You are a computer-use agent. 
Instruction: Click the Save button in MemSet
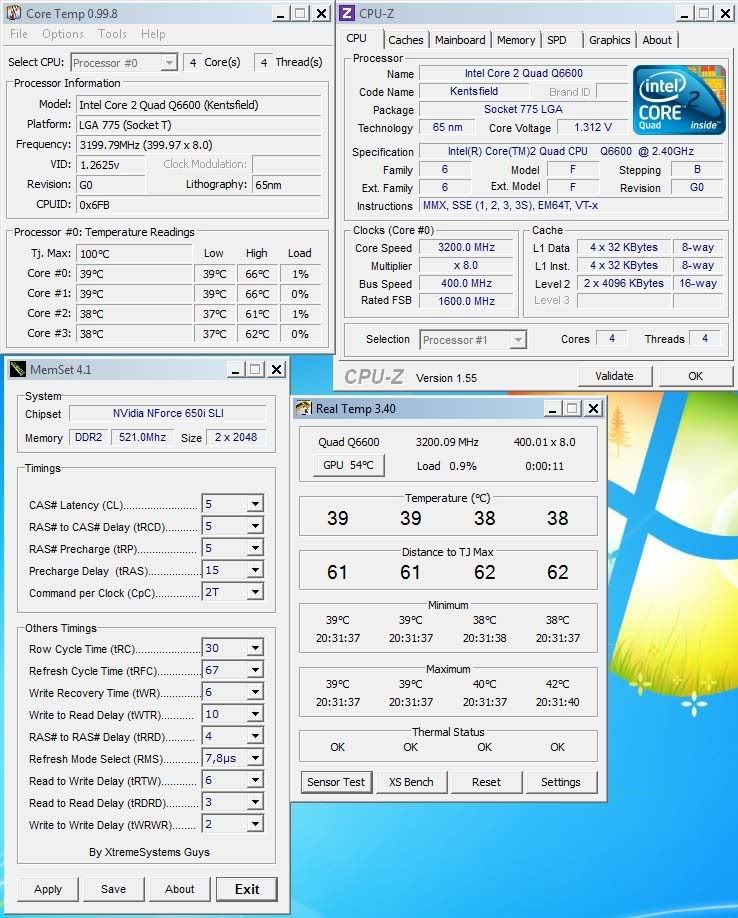114,889
